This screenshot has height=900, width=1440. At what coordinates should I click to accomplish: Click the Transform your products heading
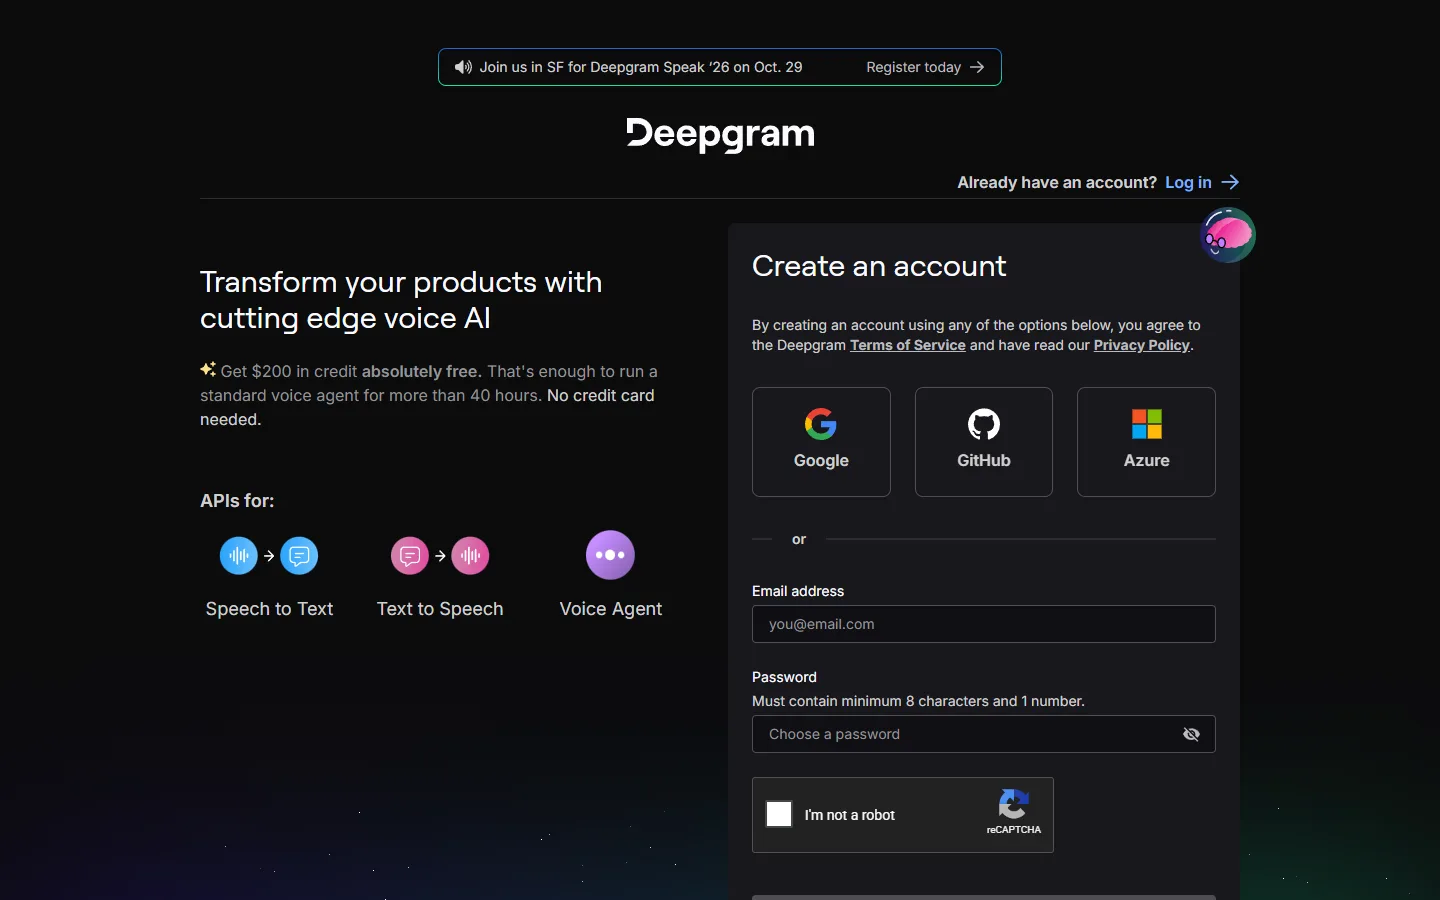coord(401,300)
